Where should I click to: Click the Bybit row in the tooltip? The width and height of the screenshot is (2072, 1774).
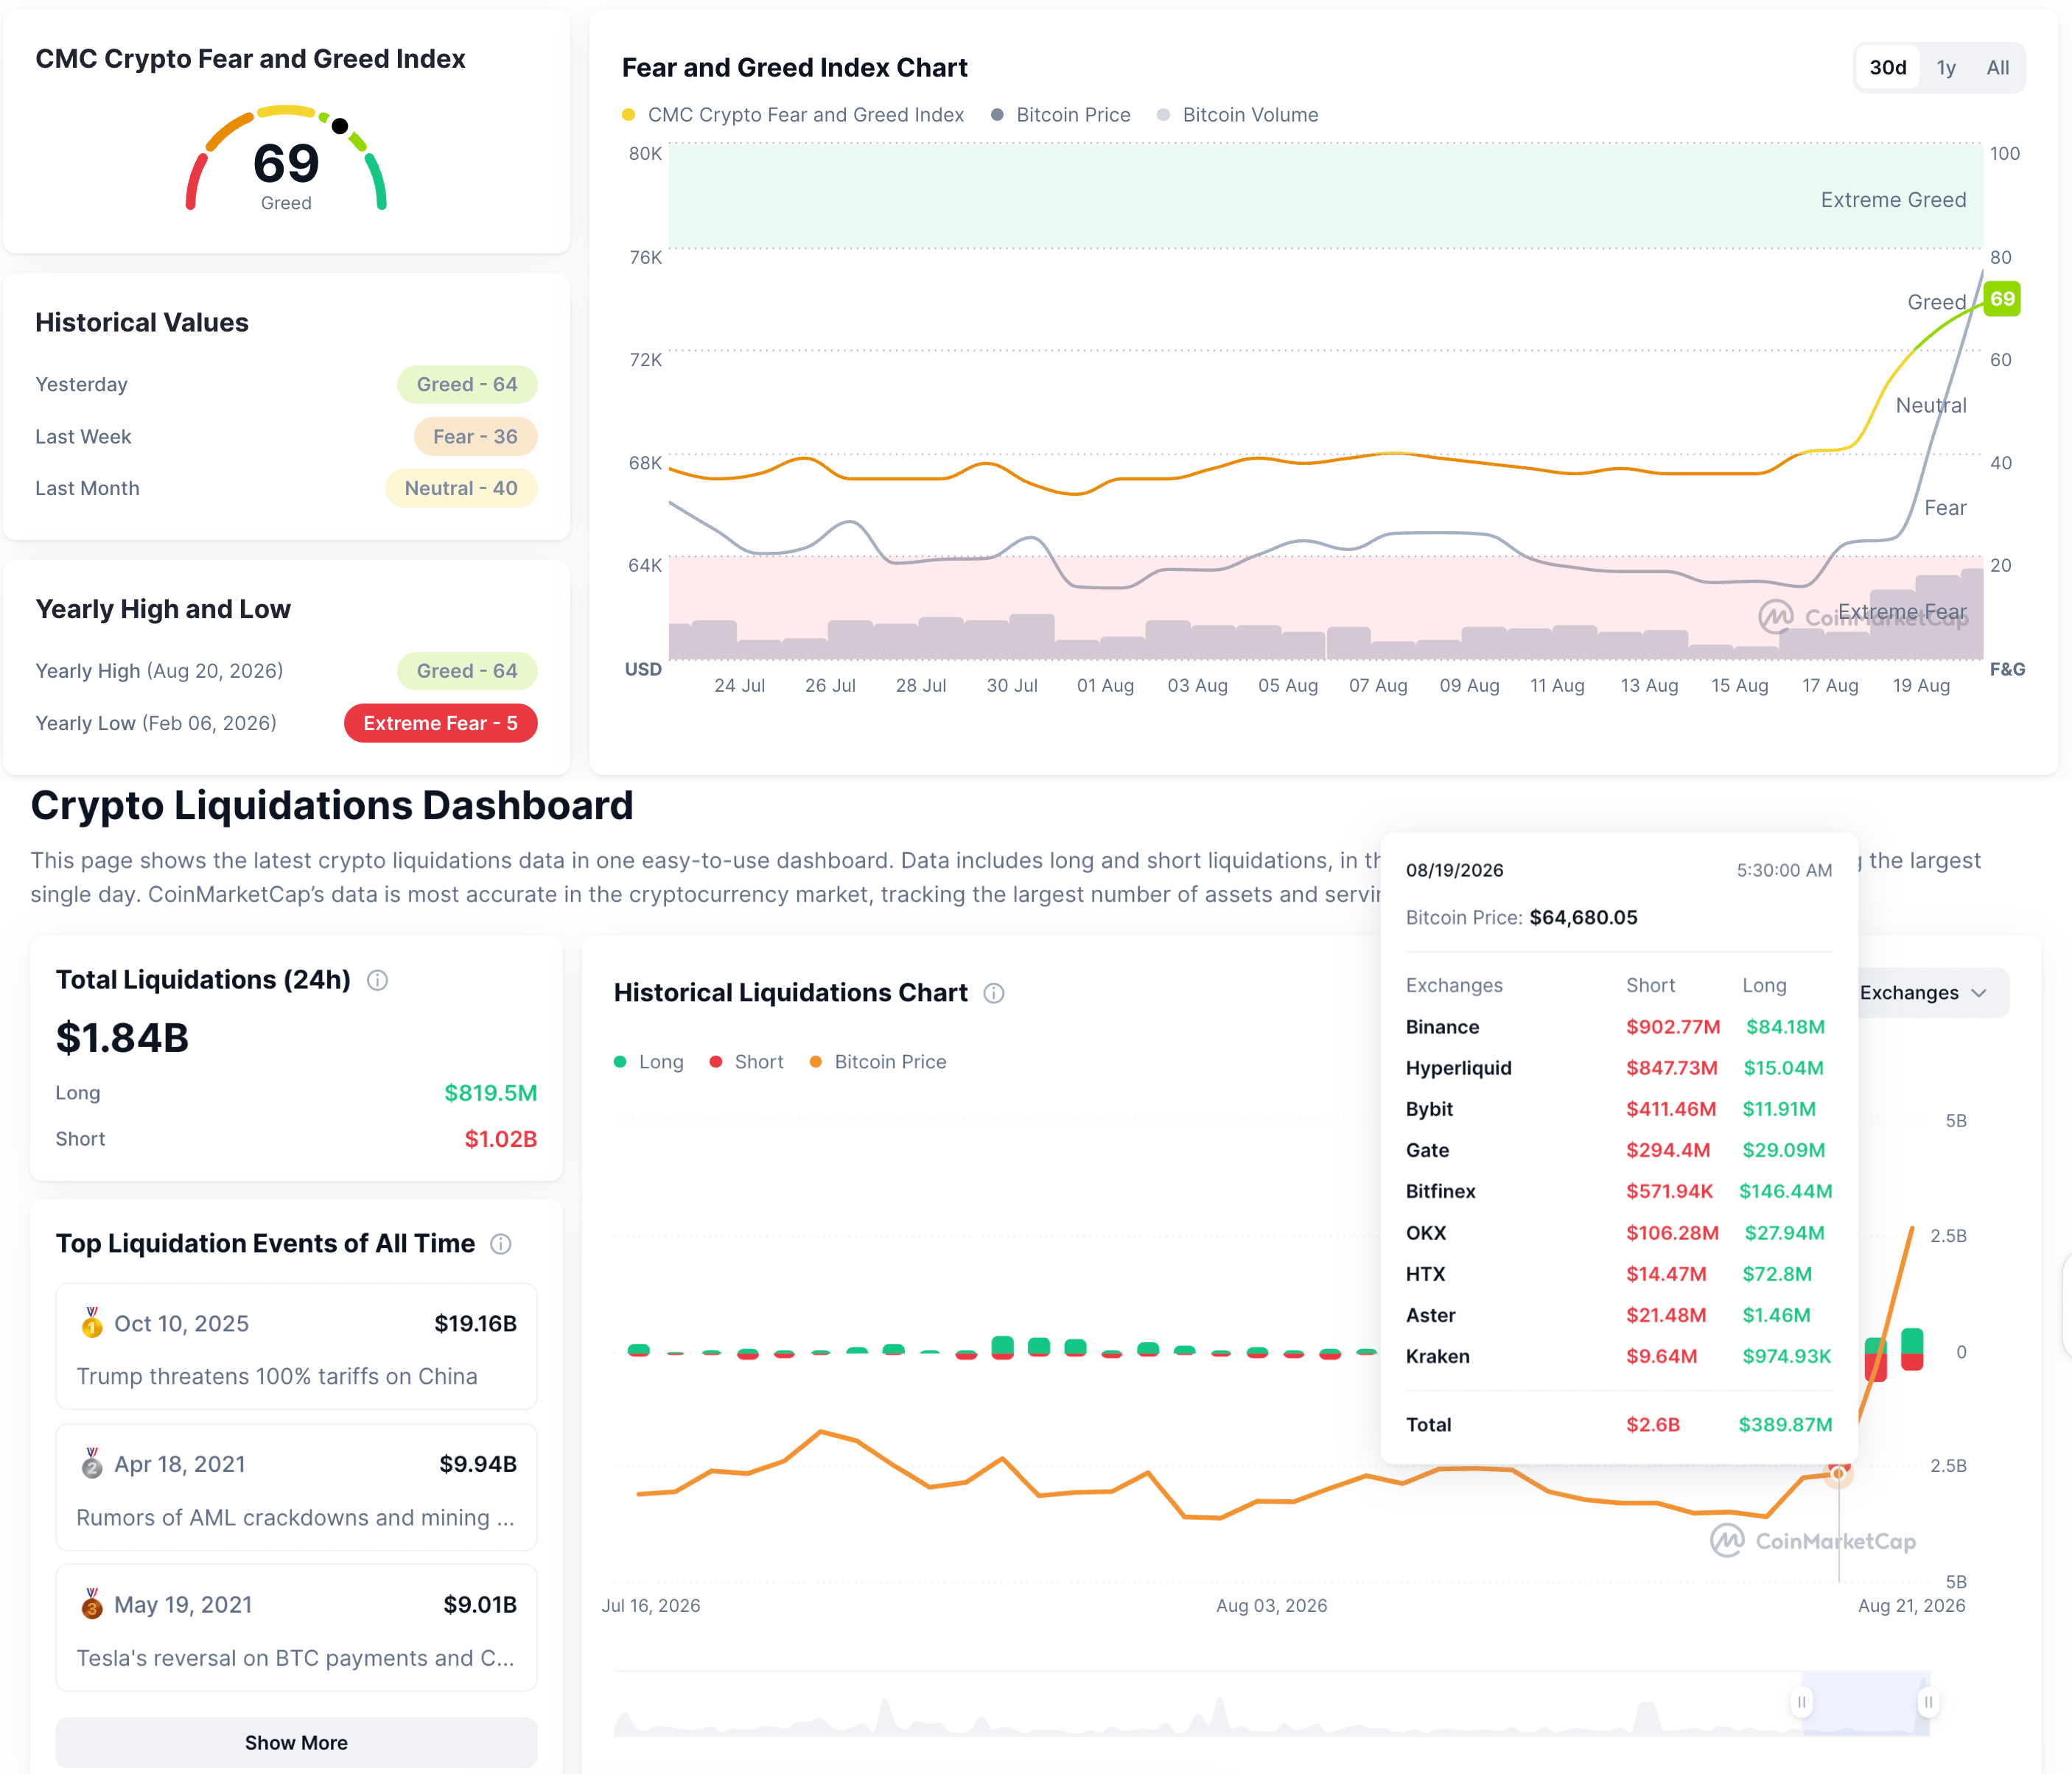coord(1618,1109)
